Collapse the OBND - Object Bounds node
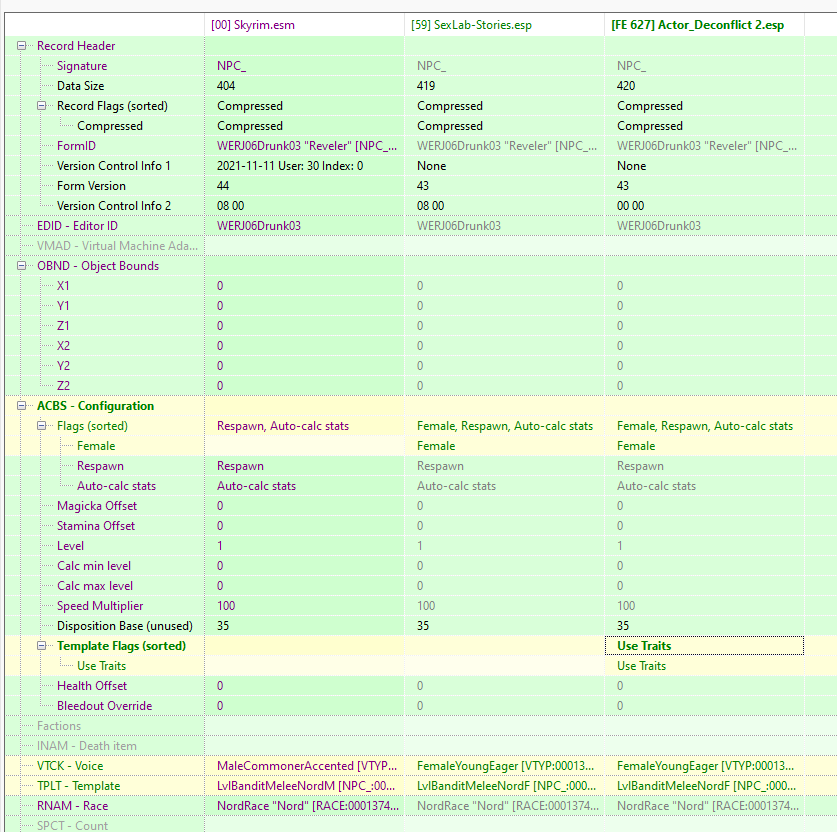The image size is (837, 832). [21, 266]
